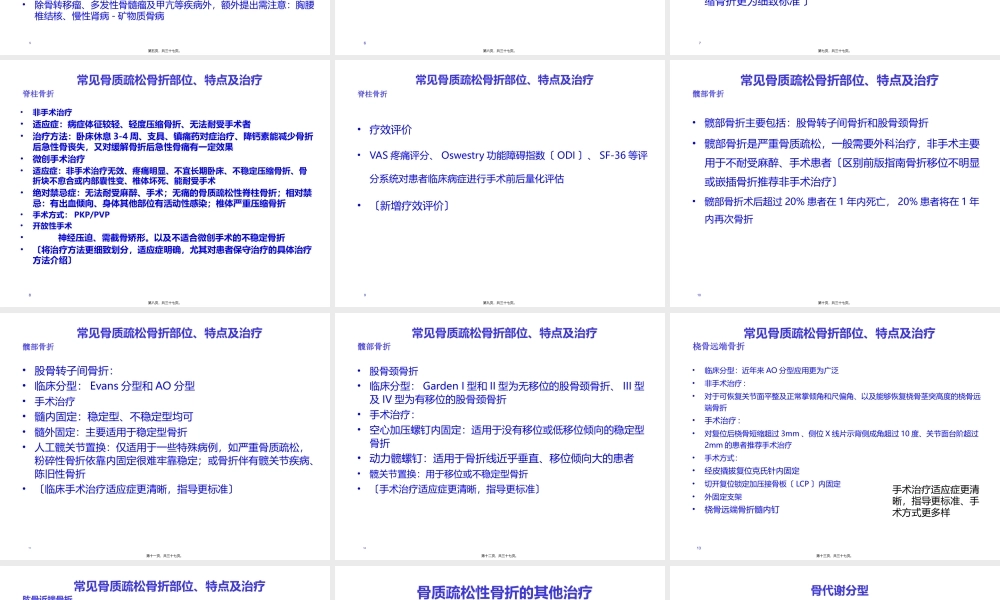Click 髋关节置换: 用于移位或不稳定型骨折
The height and width of the screenshot is (600, 1000).
click(x=448, y=474)
